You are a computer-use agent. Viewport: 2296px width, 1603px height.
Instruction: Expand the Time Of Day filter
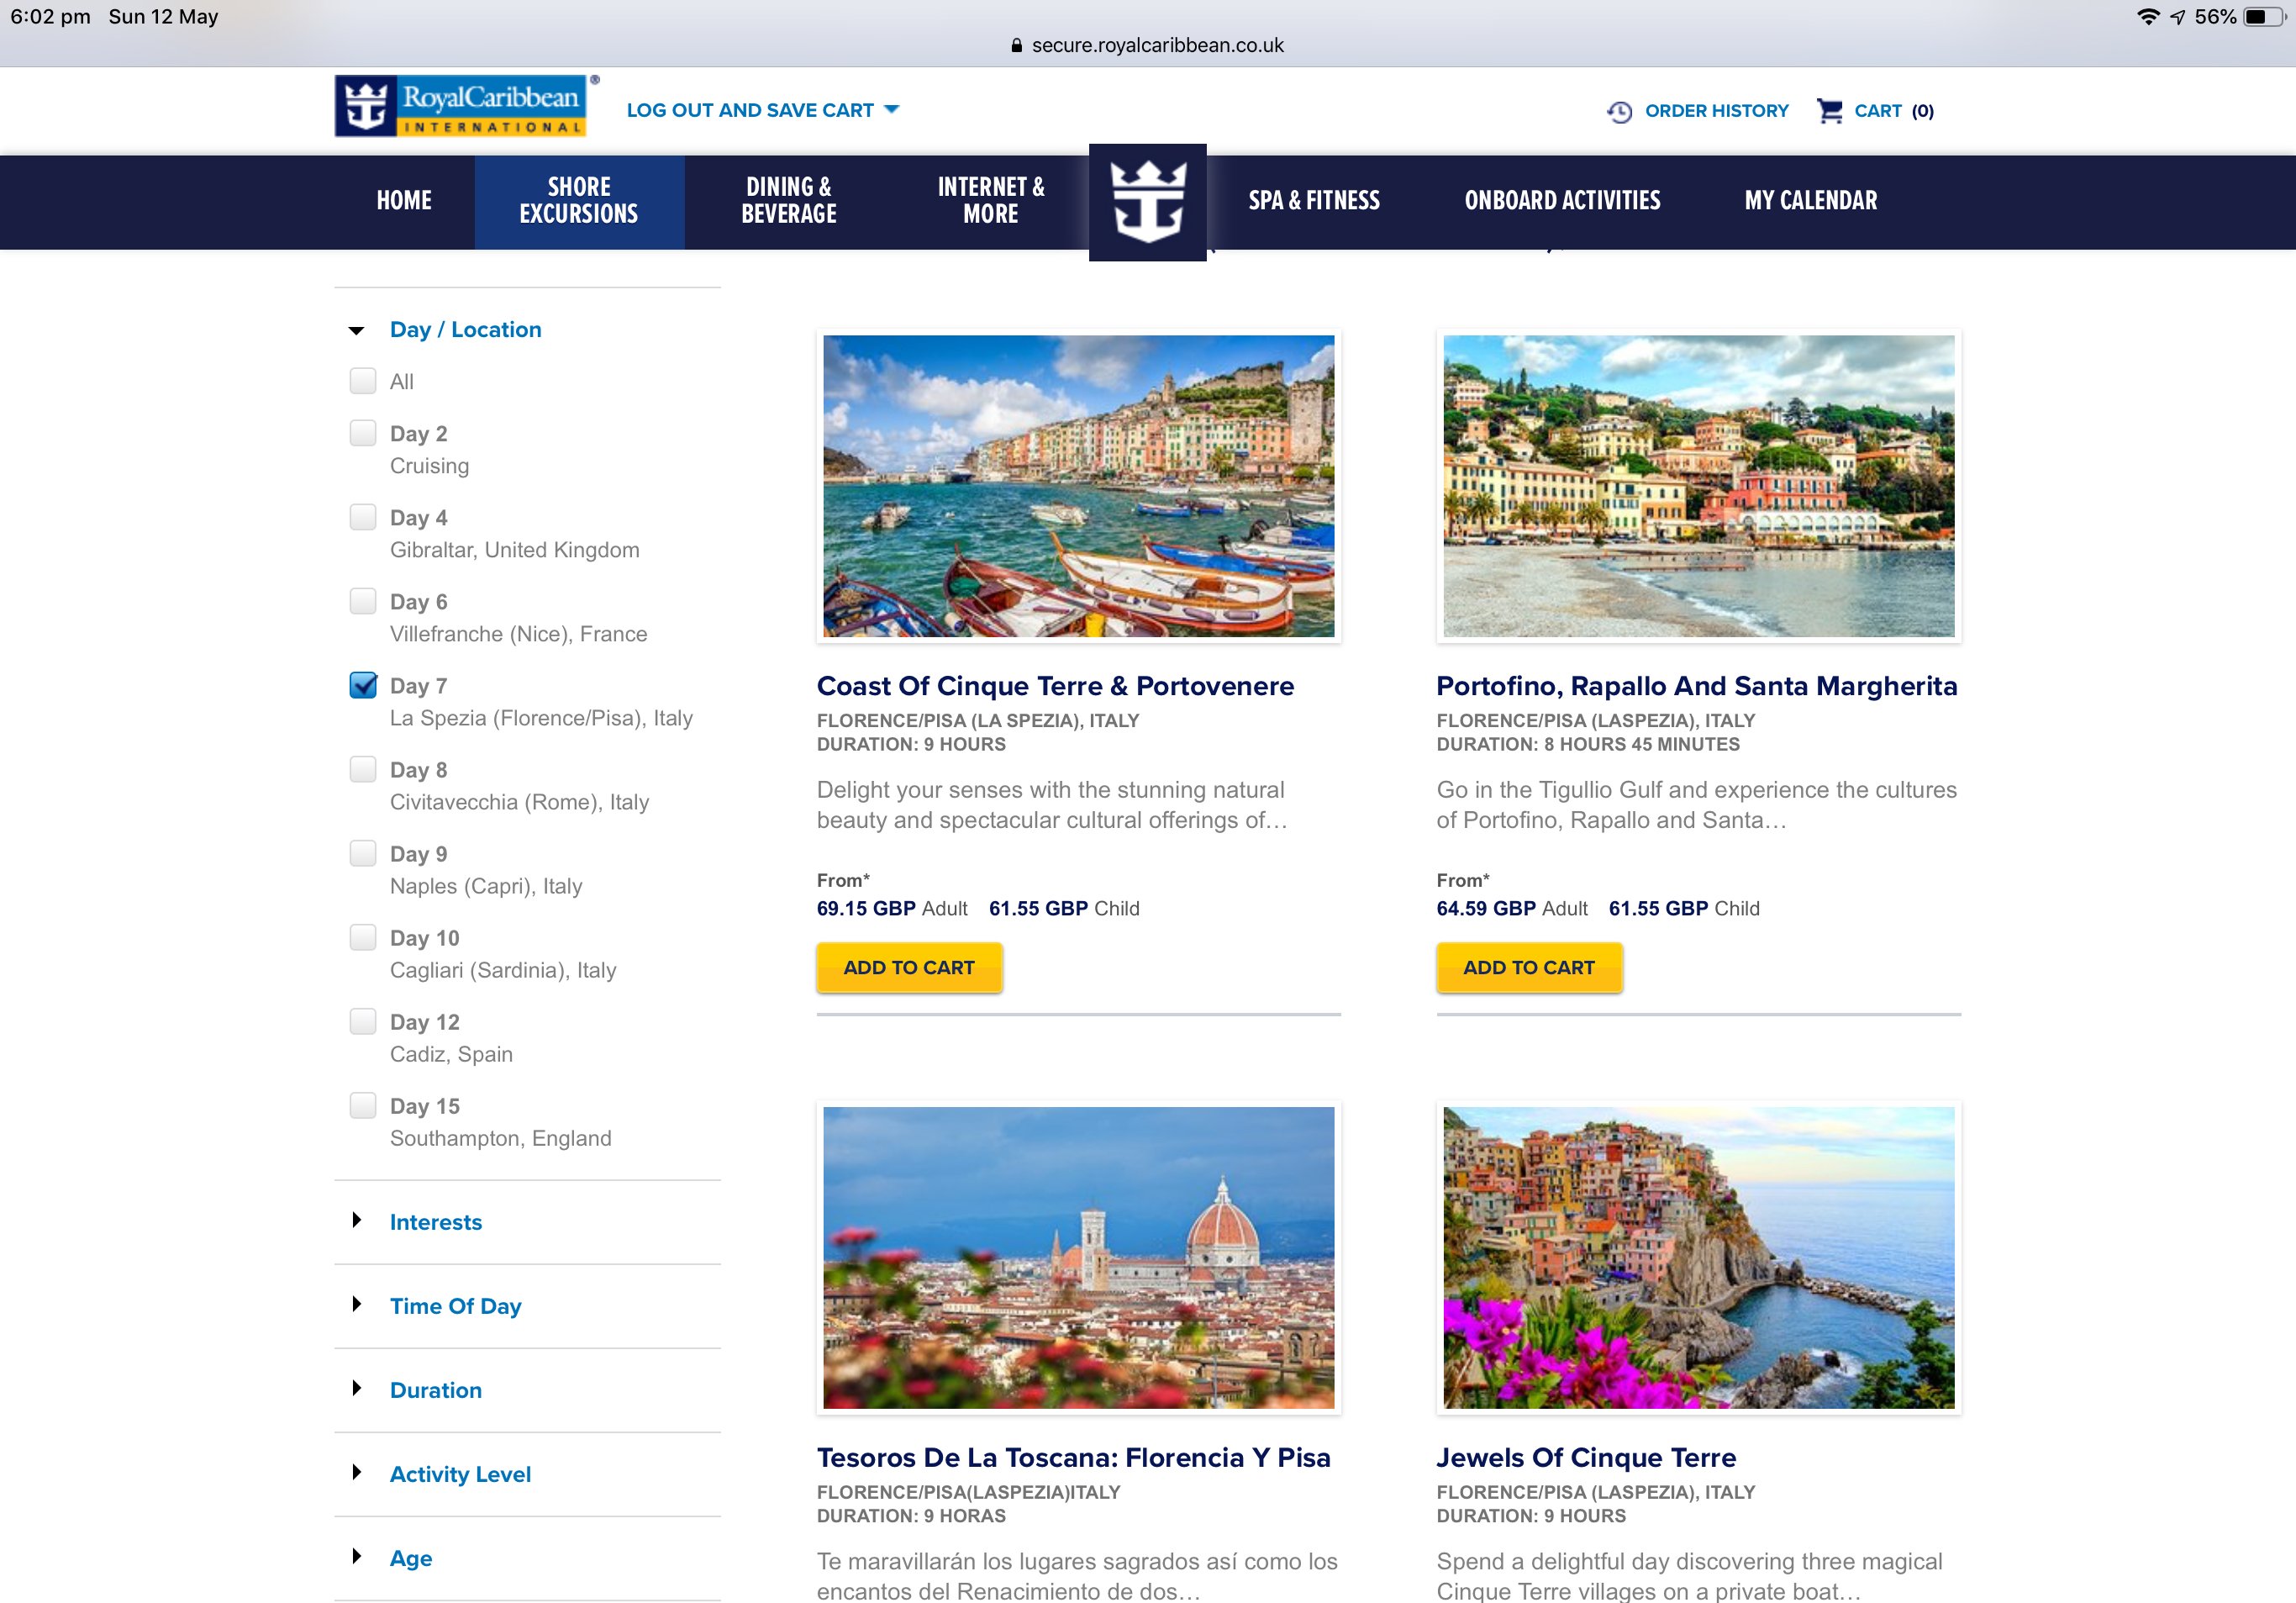pyautogui.click(x=455, y=1305)
